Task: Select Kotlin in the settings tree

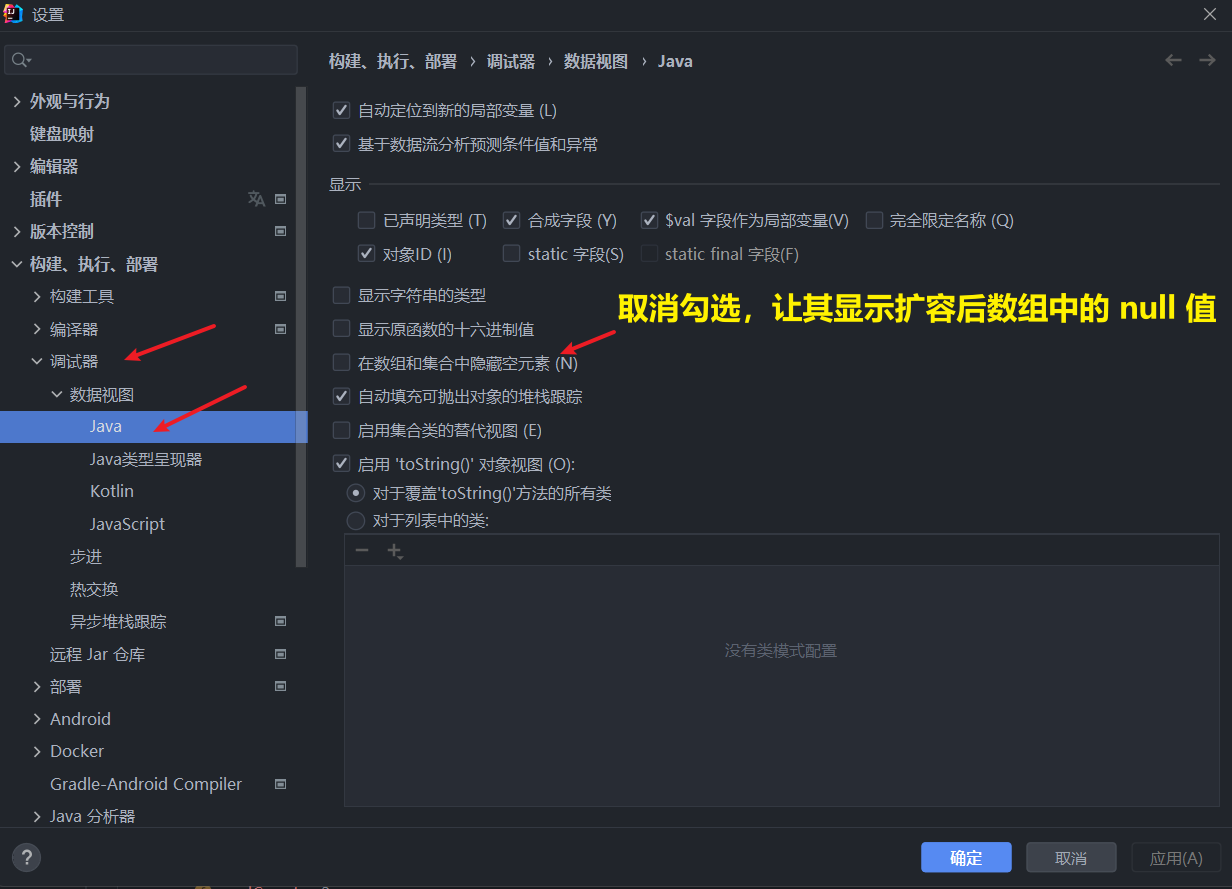Action: click(x=111, y=490)
